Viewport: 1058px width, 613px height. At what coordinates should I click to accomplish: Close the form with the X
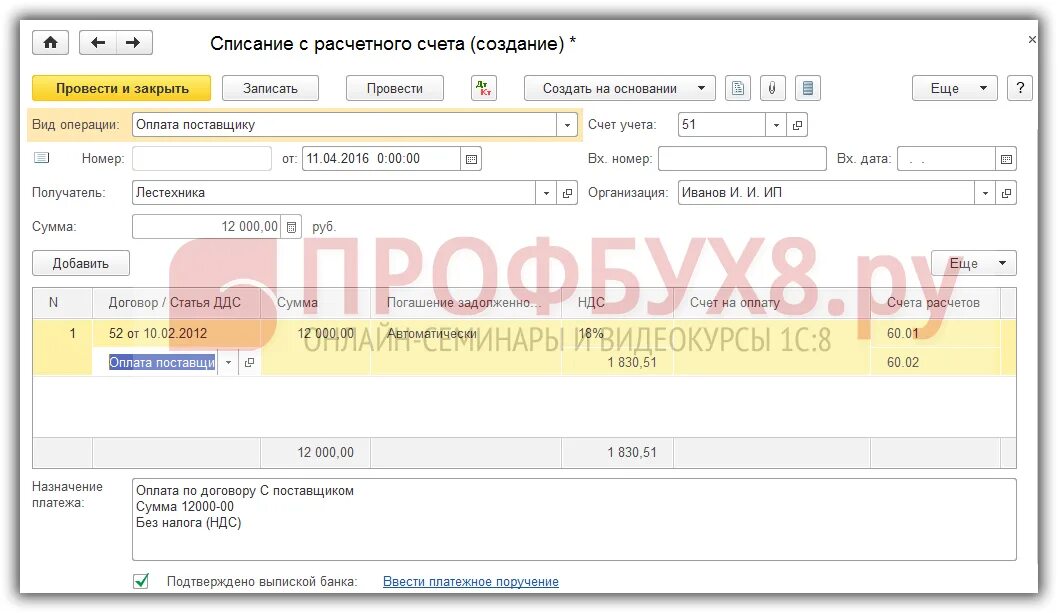coord(1032,40)
